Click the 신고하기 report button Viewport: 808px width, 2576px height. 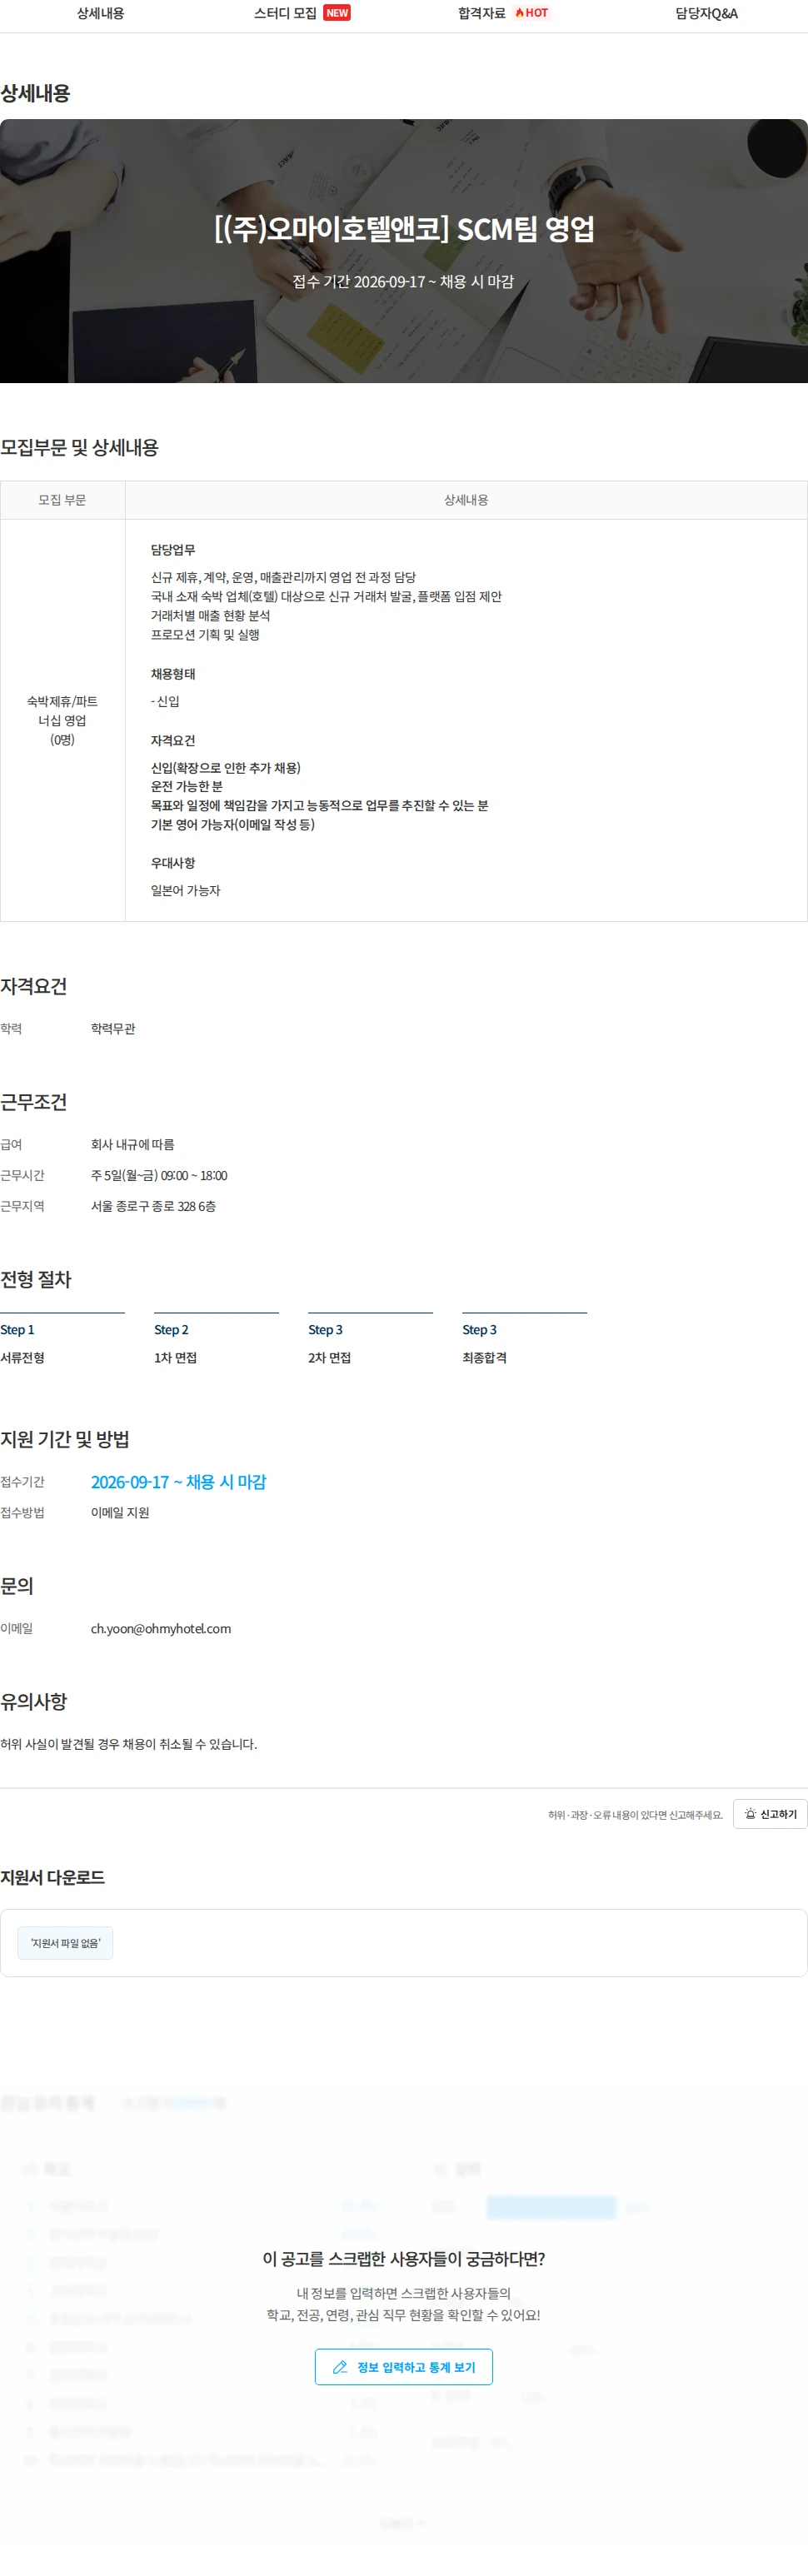pyautogui.click(x=770, y=1813)
